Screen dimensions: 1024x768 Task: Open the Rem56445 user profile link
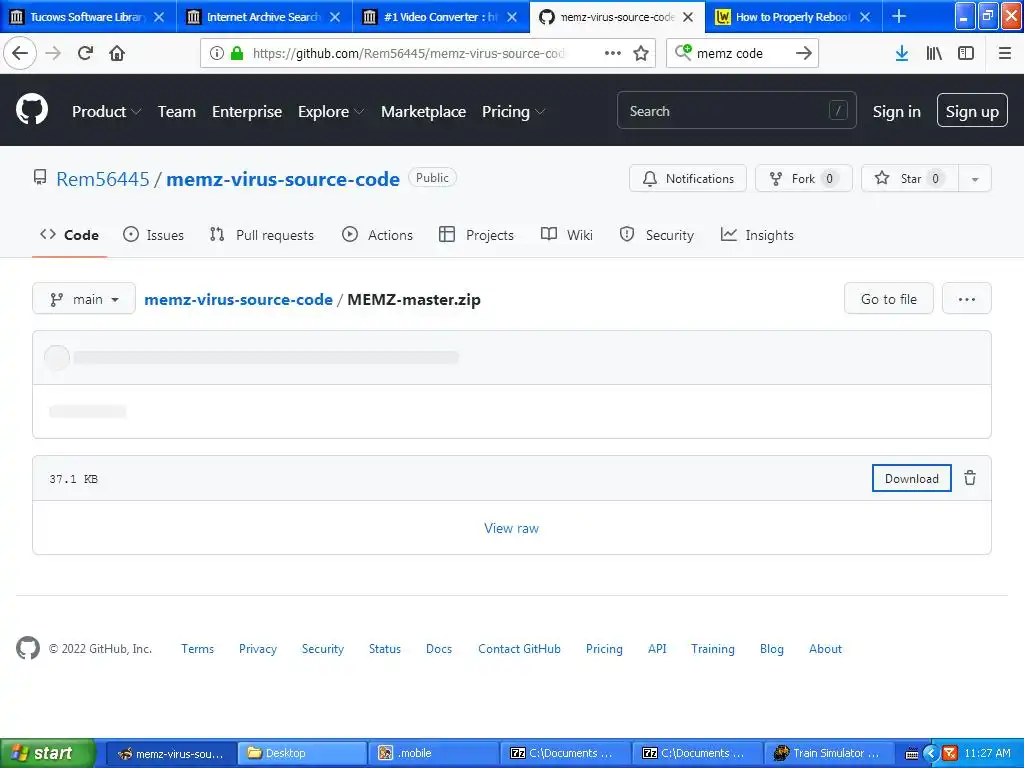click(103, 179)
